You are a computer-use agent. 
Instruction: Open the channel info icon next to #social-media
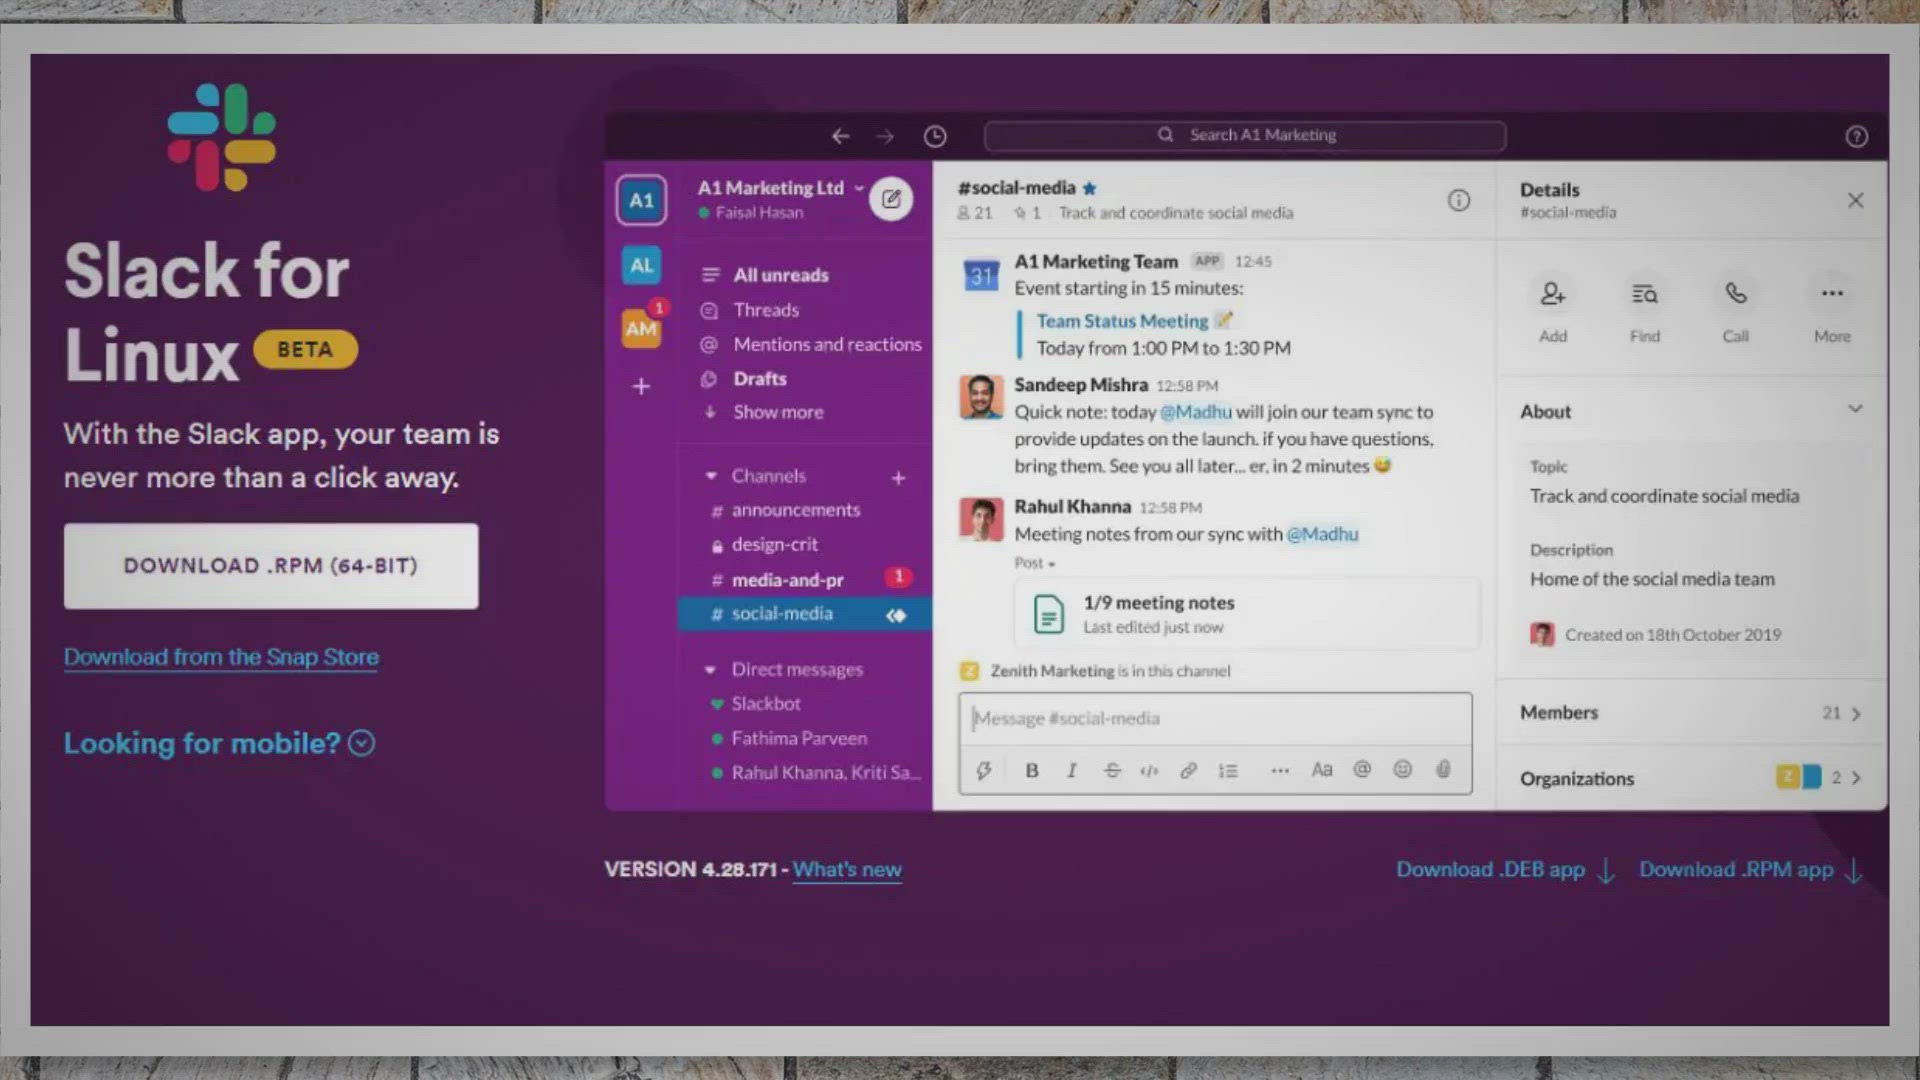coord(1459,201)
